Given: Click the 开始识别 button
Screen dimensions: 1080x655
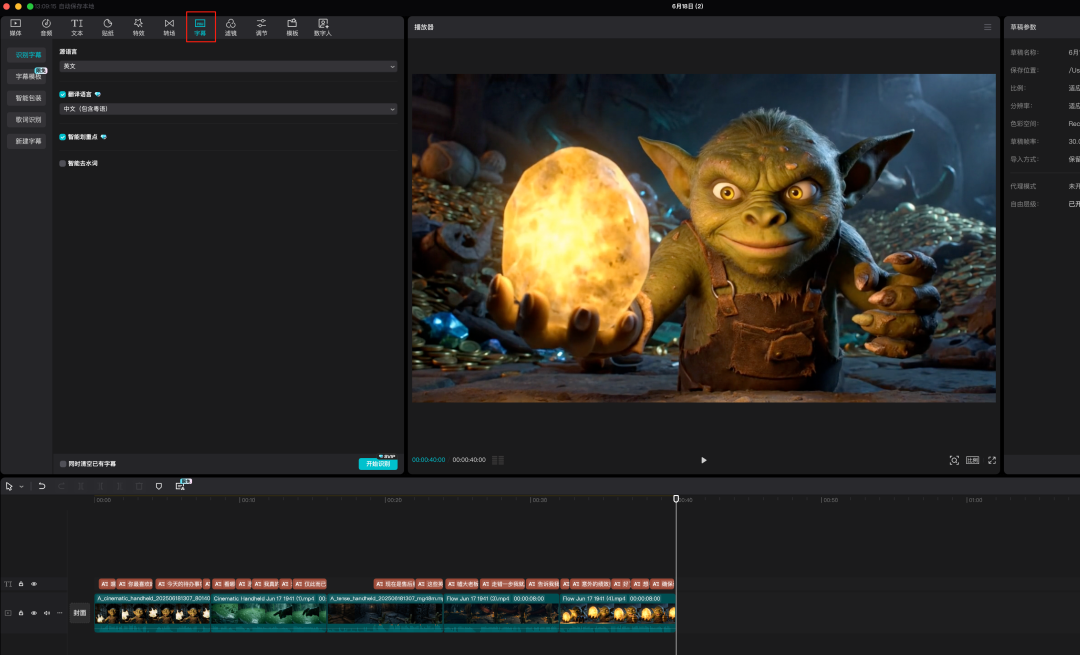Looking at the screenshot, I should [378, 464].
